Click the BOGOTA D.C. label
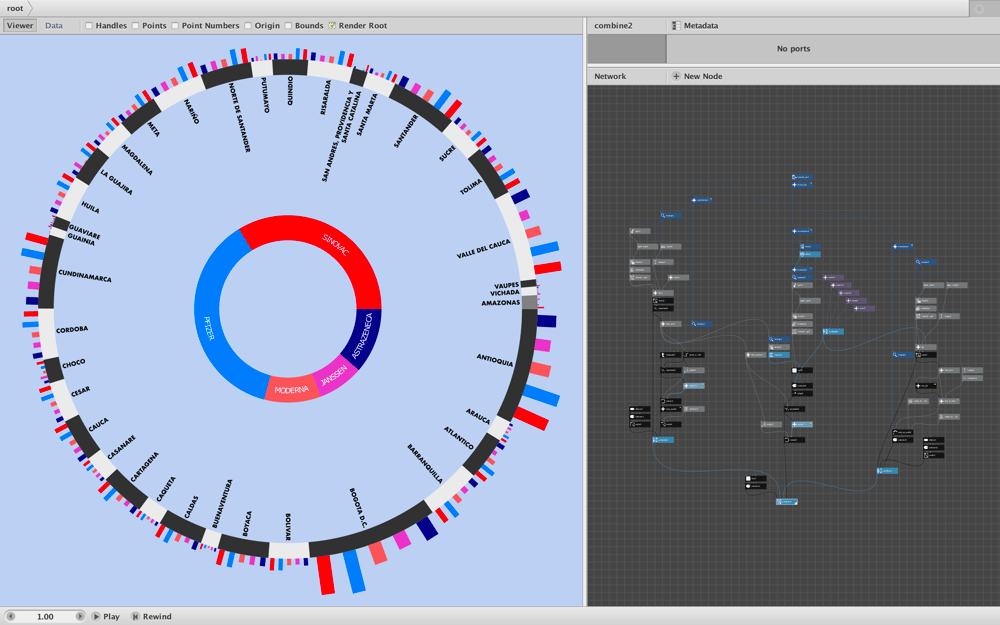 358,508
